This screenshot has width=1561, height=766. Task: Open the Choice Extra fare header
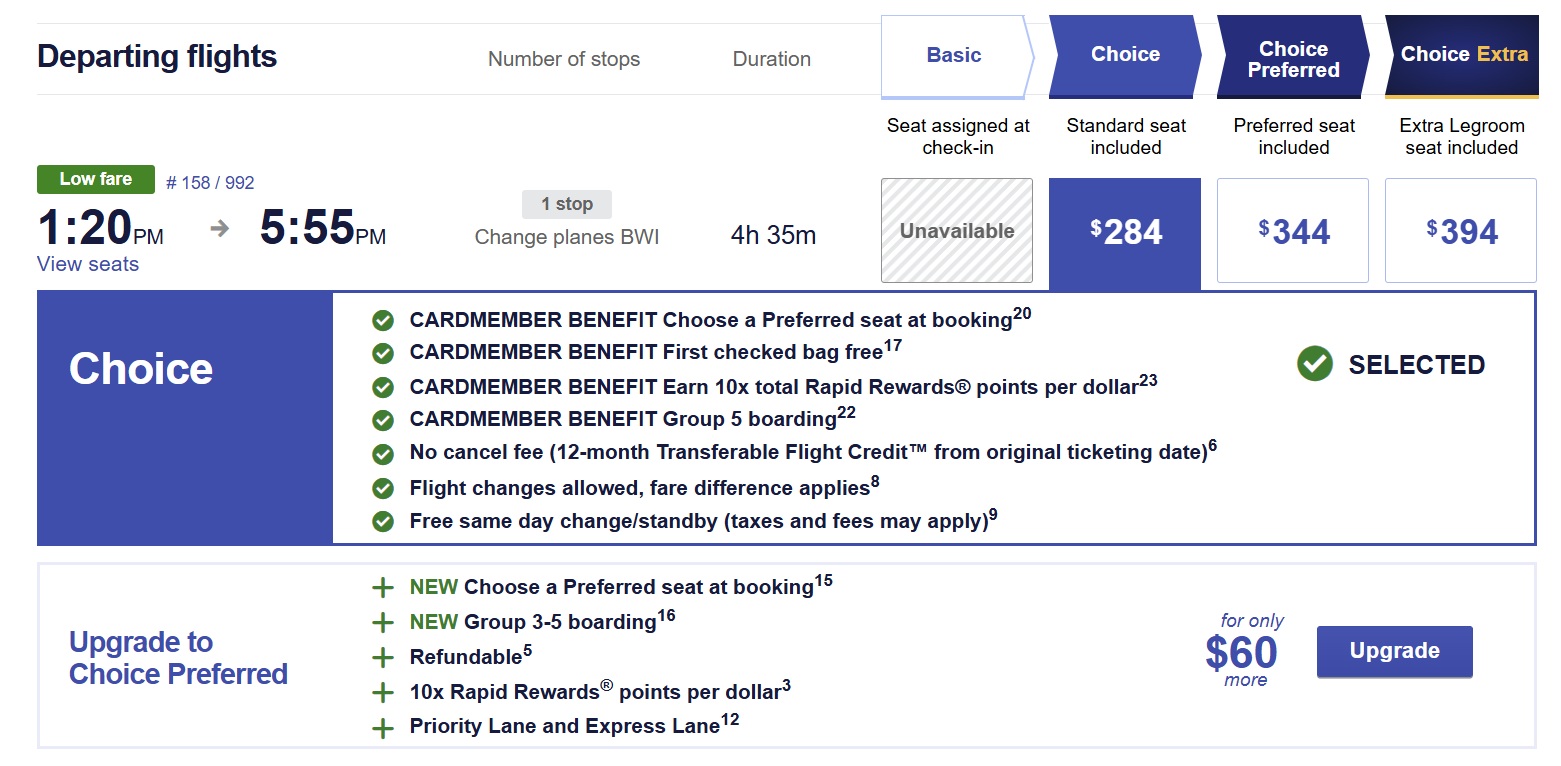(1462, 57)
